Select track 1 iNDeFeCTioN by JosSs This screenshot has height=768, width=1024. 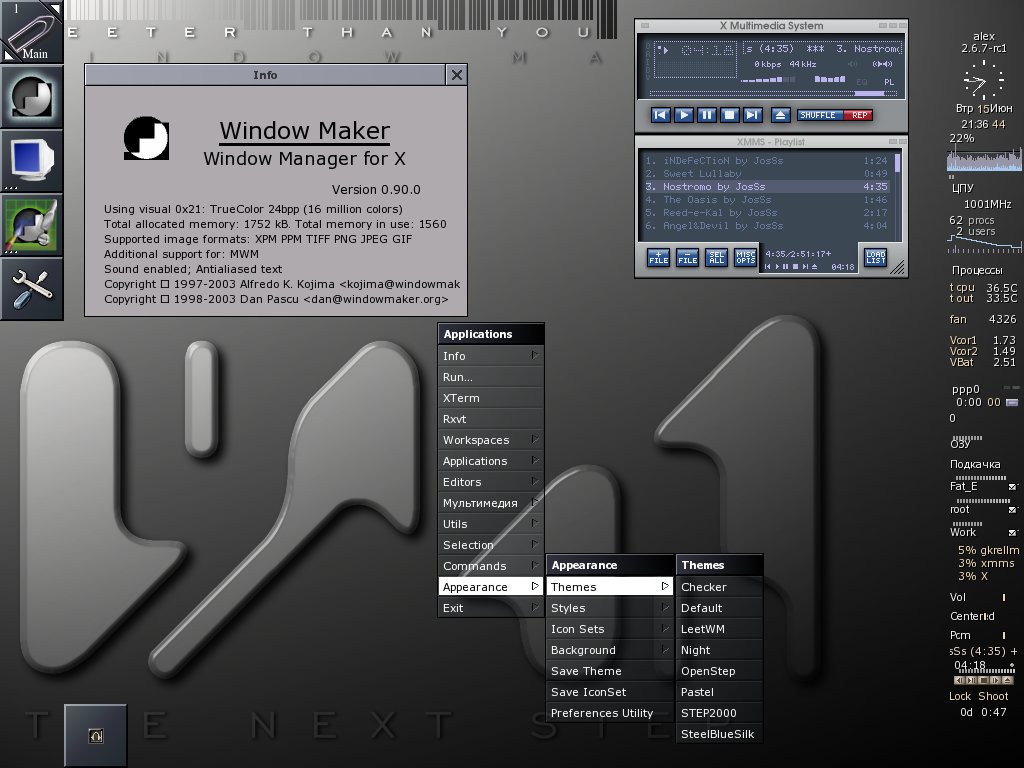tap(765, 160)
